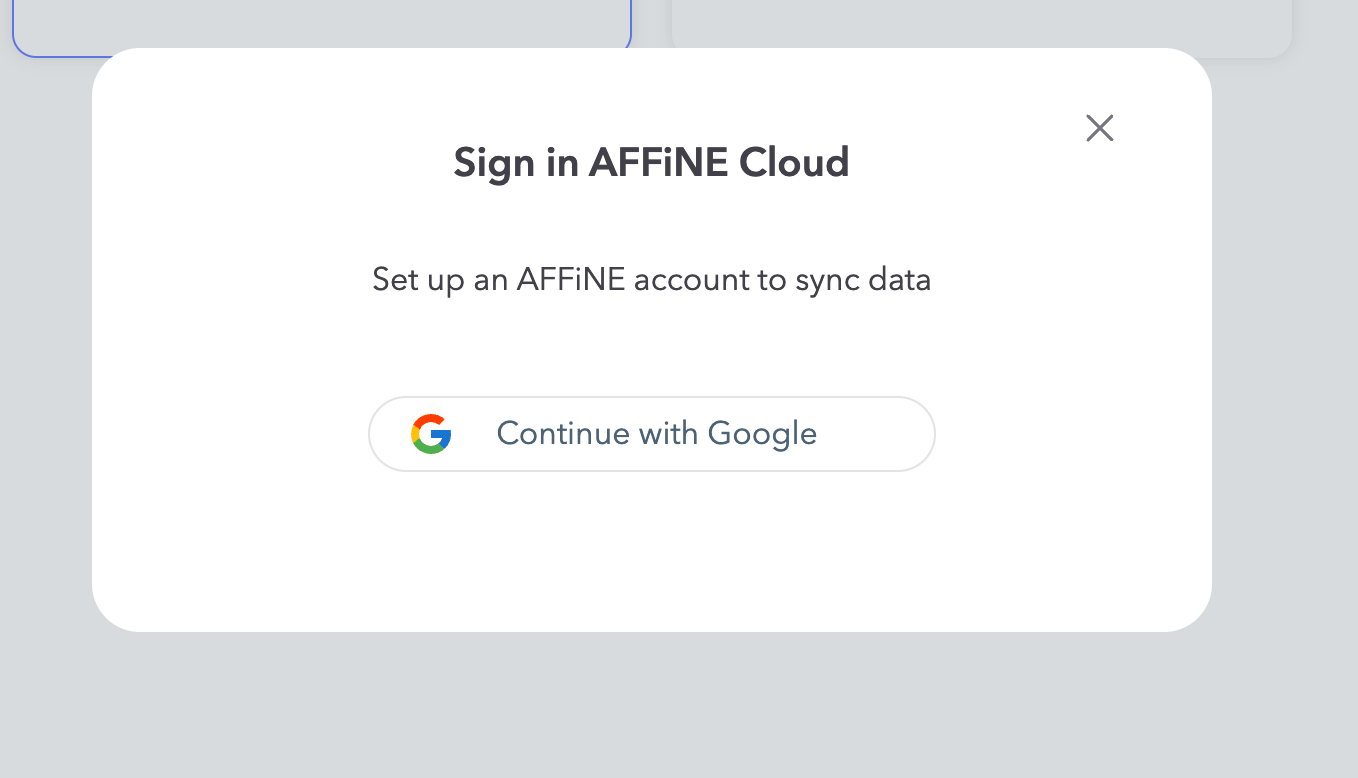Click inside the white dialog panel

651,560
